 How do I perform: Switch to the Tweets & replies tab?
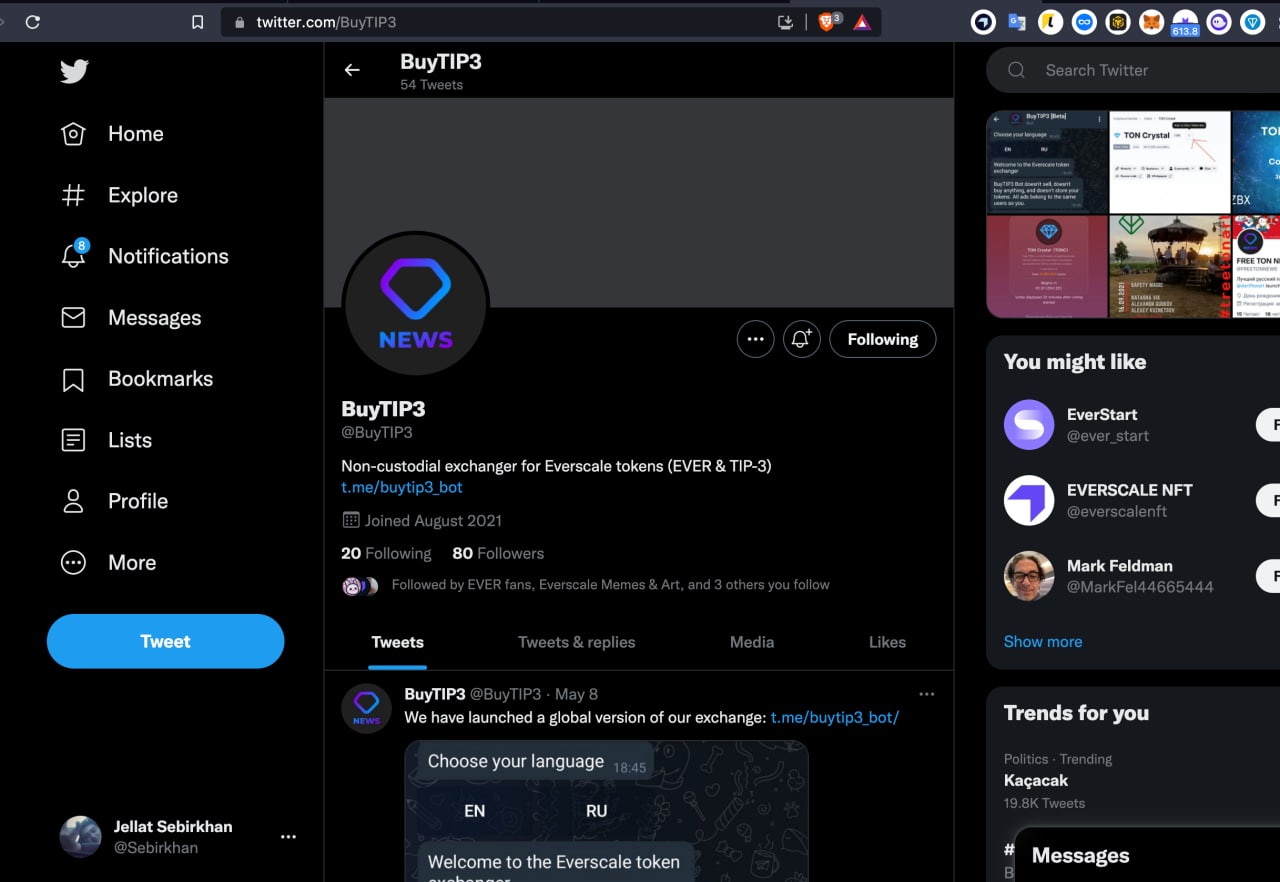[576, 642]
